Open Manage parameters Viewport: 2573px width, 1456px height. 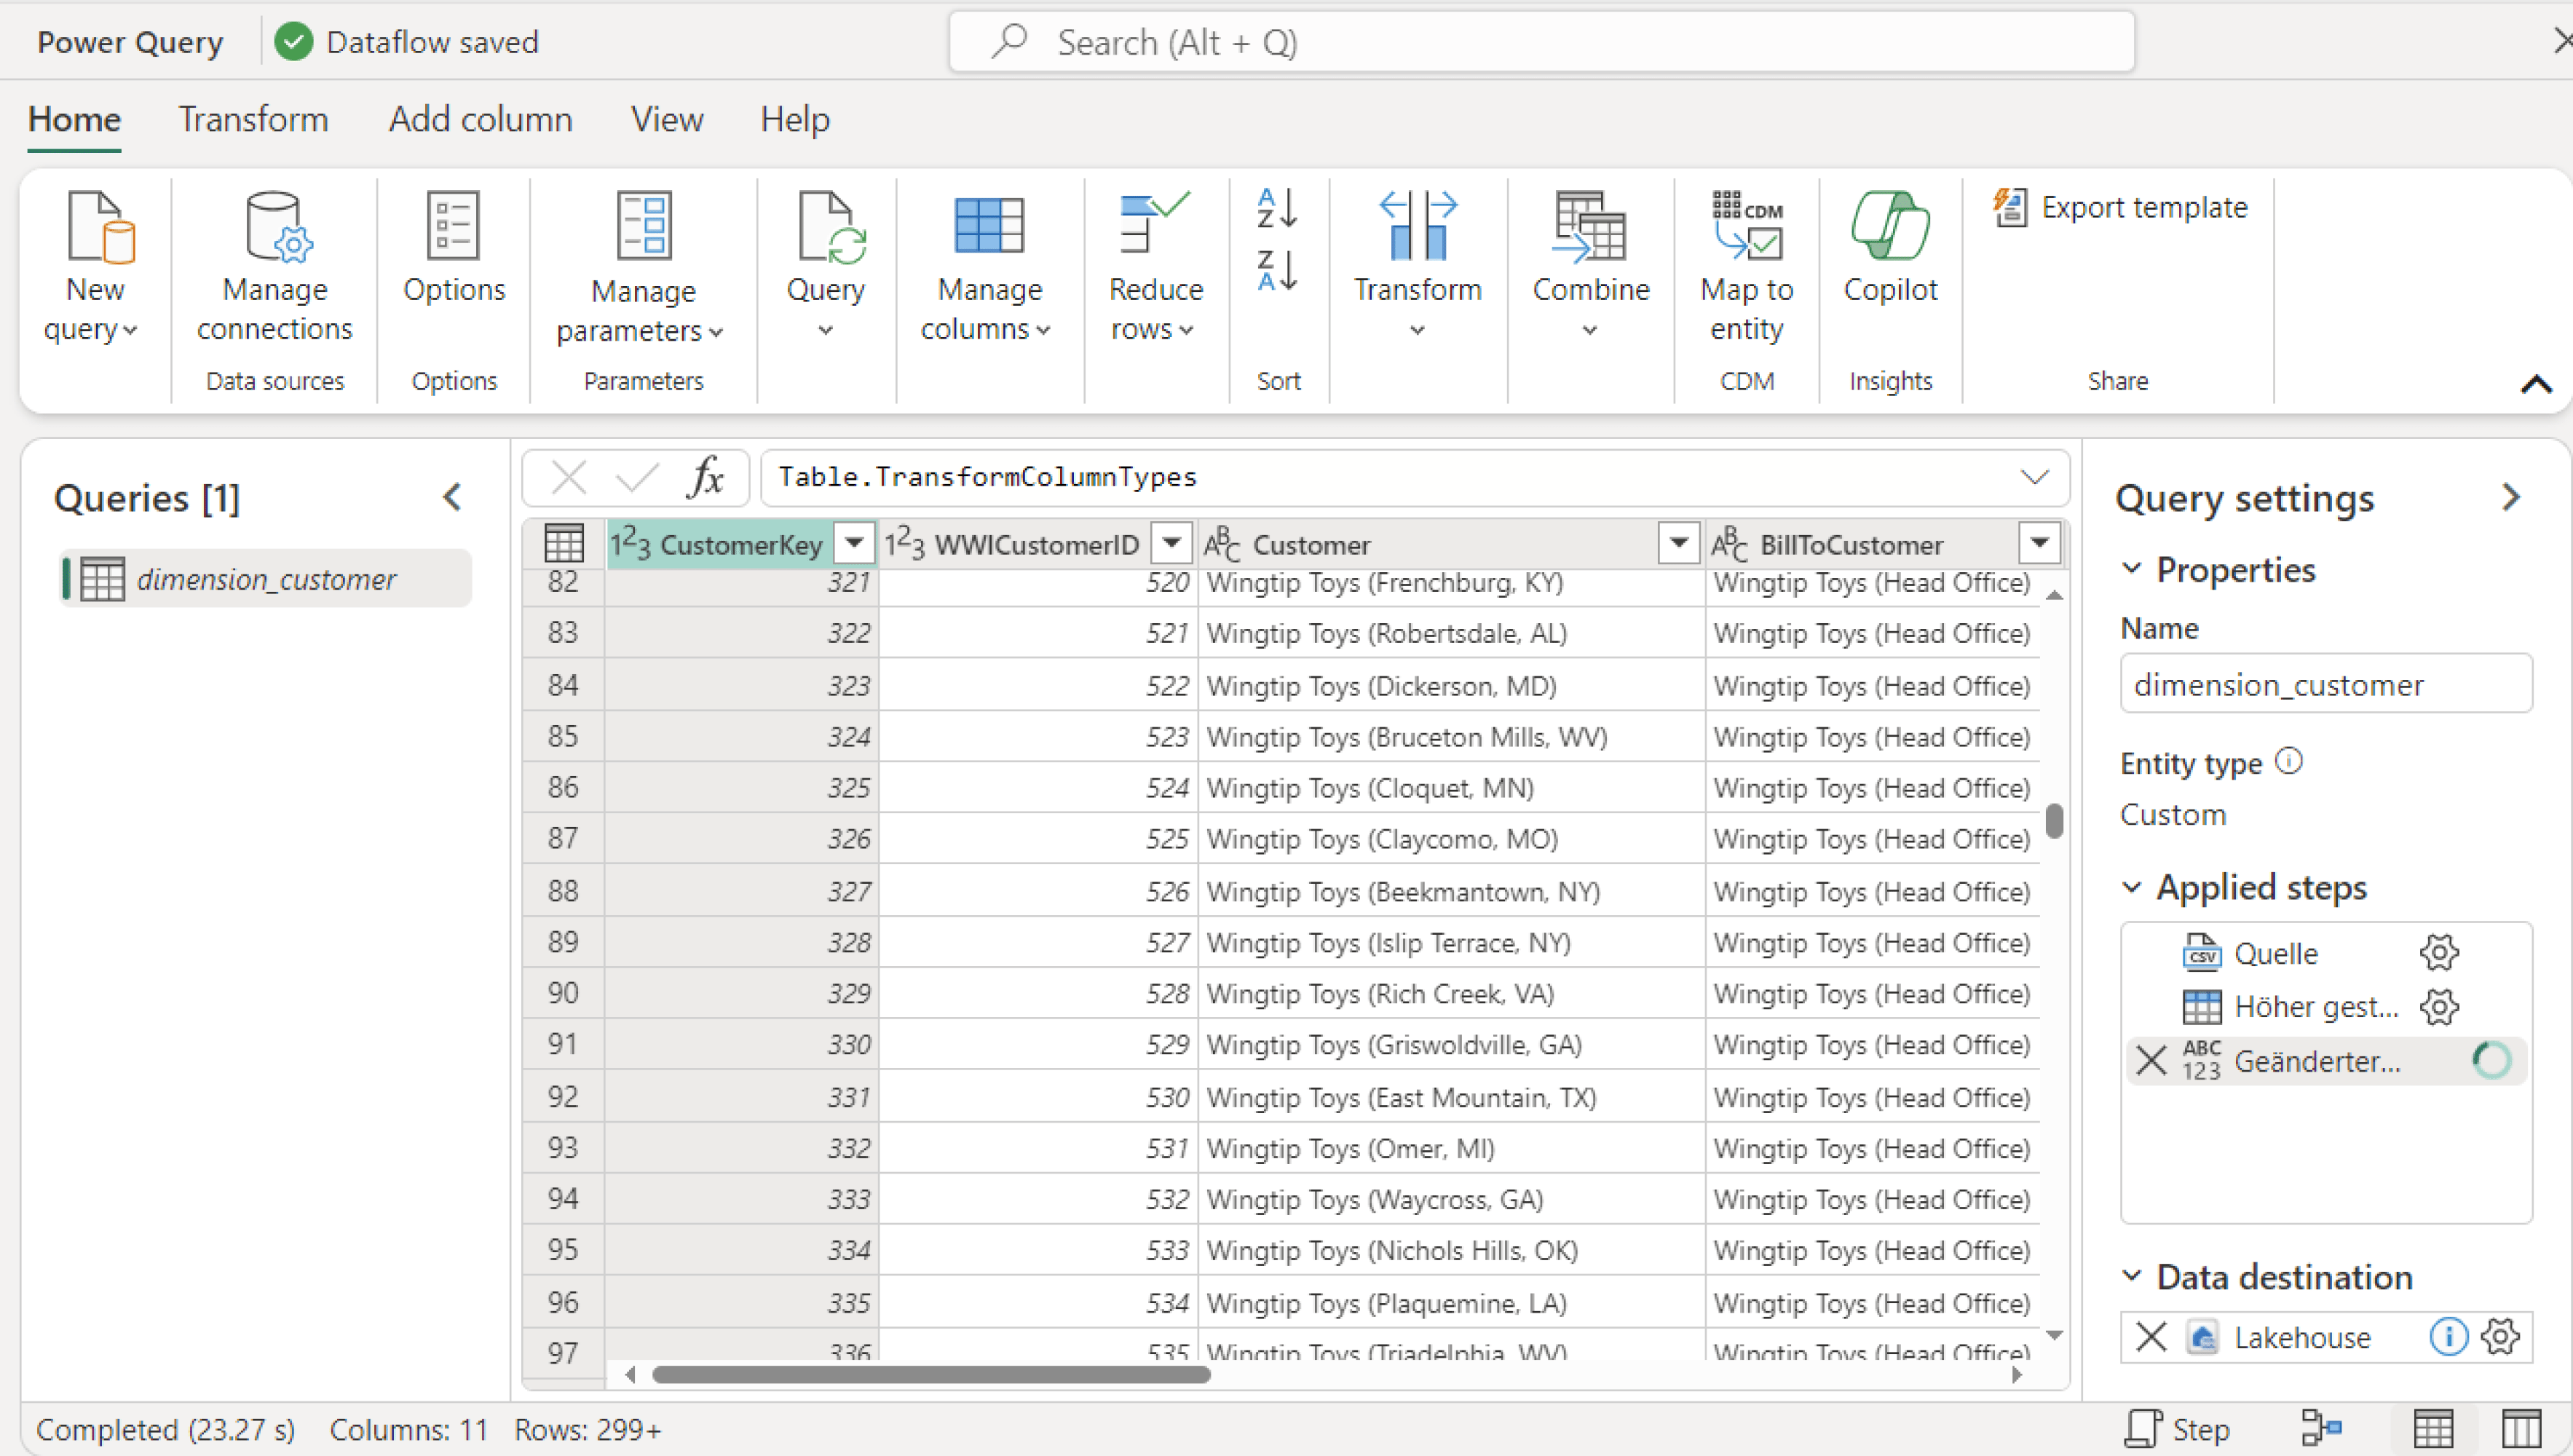(x=642, y=267)
